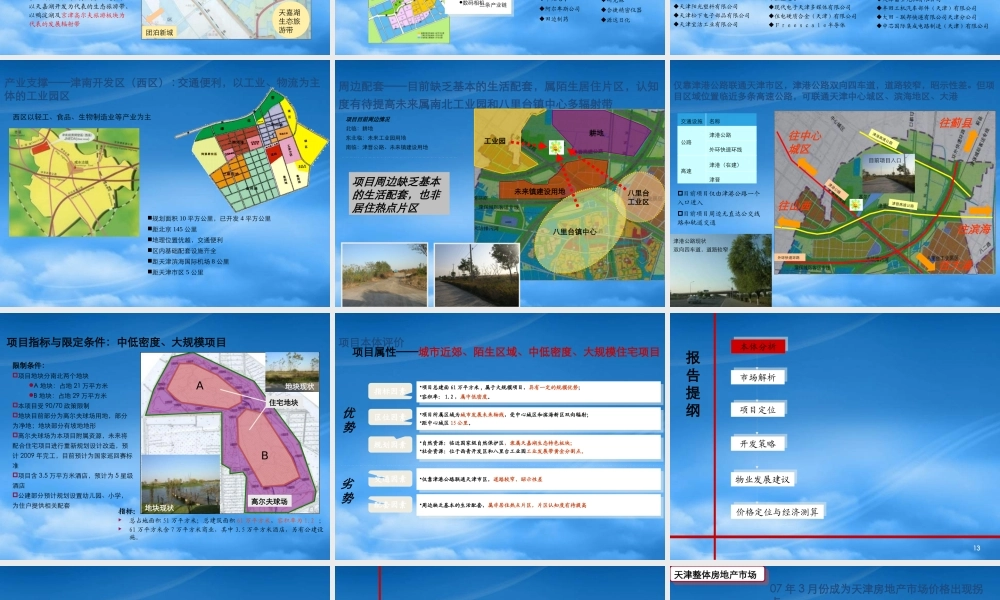This screenshot has height=600, width=1000.
Task: Click the text box containing 距中心城区 15 公里
Action: [538, 418]
